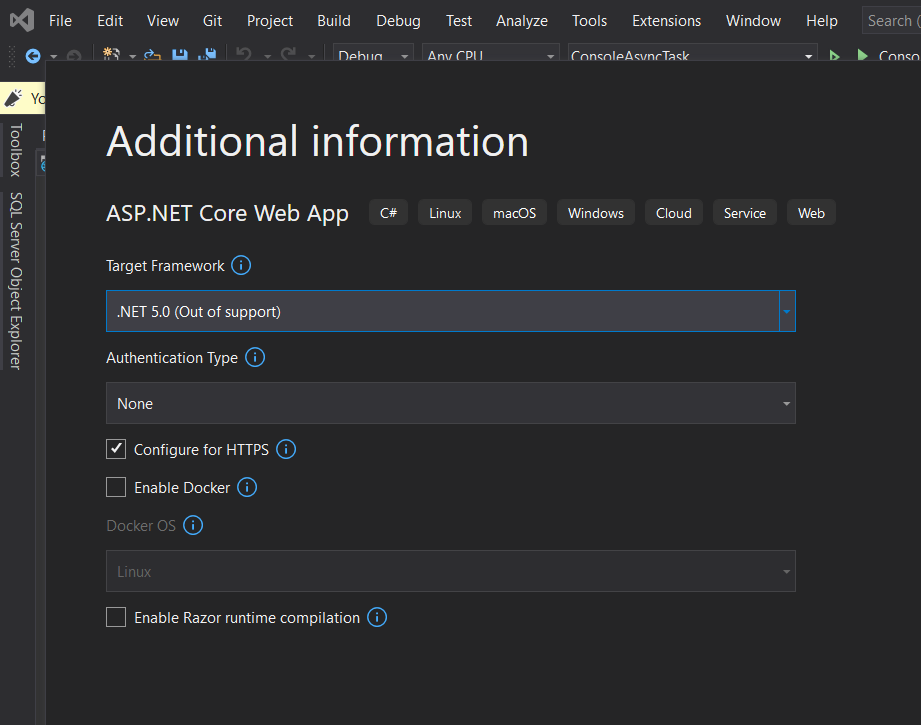
Task: Open the Project menu
Action: [x=270, y=21]
